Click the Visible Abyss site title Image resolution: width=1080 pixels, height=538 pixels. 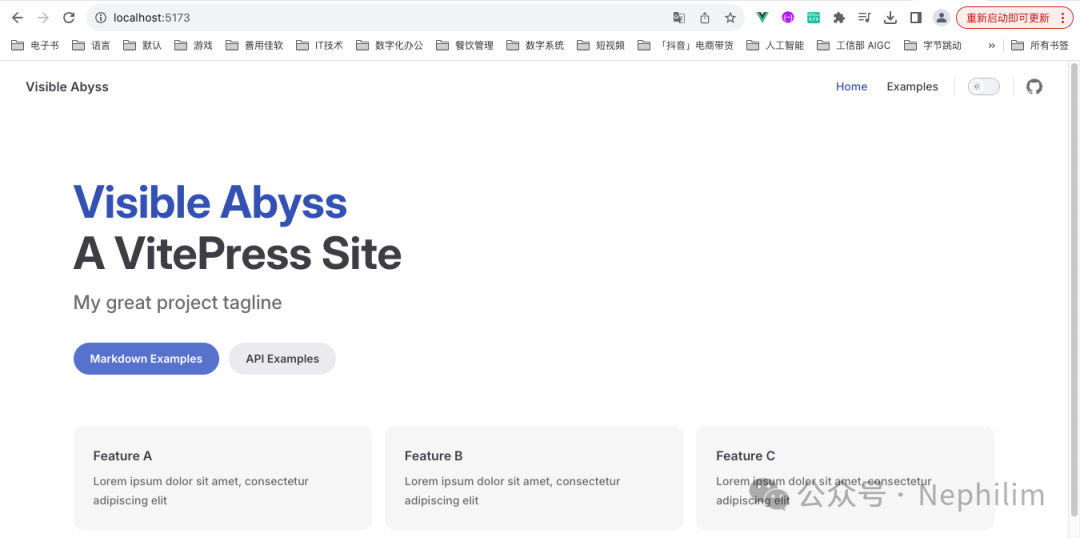67,87
